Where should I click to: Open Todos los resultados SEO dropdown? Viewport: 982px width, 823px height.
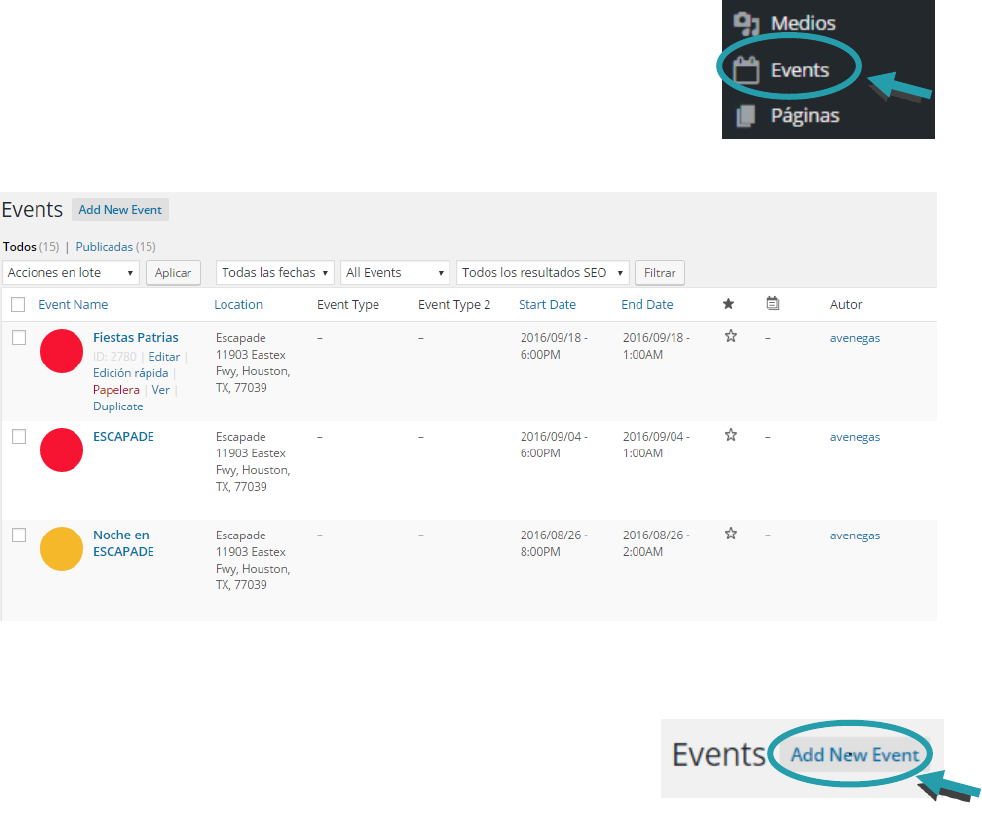(x=542, y=272)
